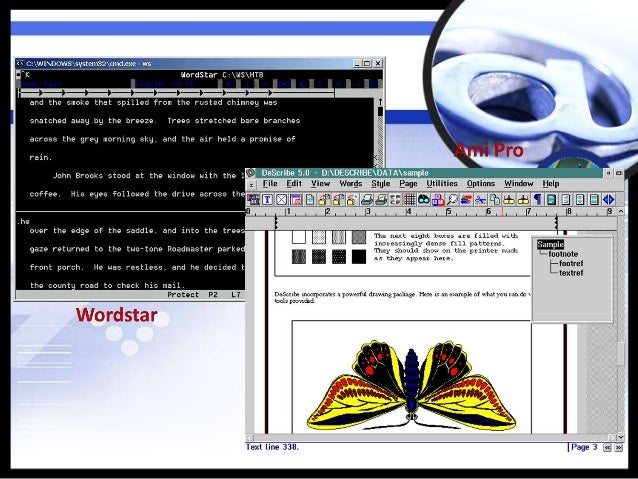638x479 pixels.
Task: Open the File menu in DeScribe
Action: (270, 184)
